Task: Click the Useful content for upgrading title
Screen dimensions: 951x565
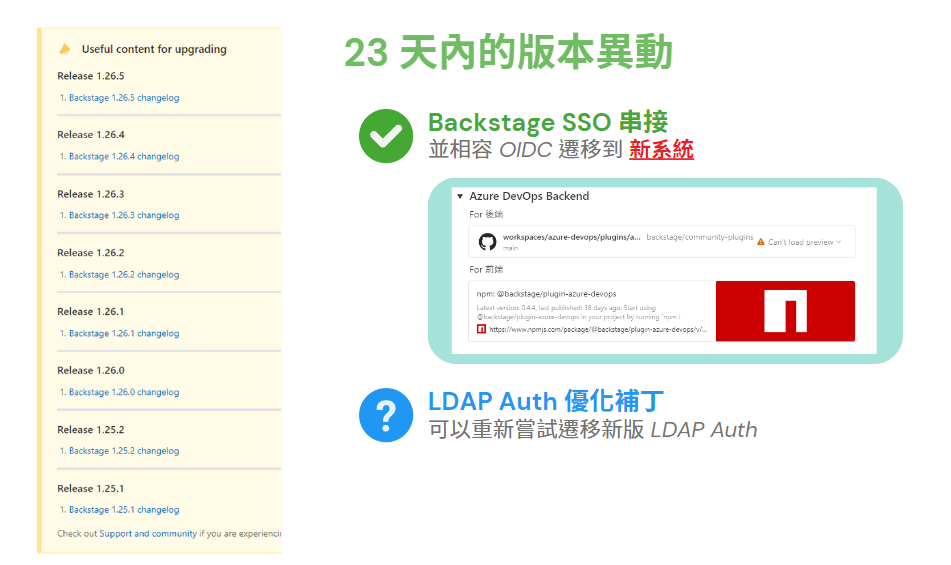Action: (x=154, y=49)
